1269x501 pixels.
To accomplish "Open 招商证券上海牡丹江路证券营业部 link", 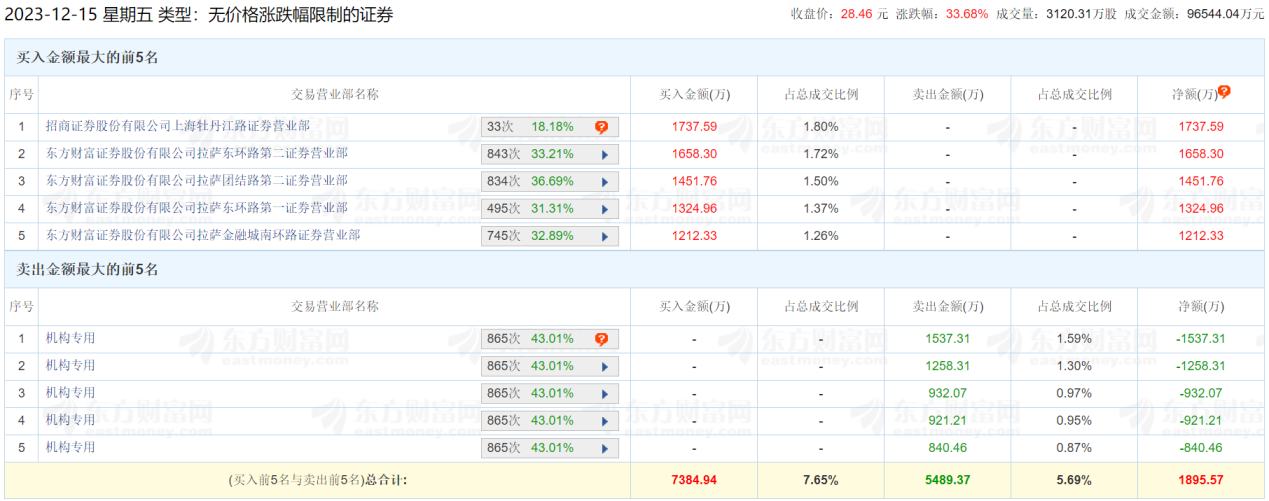I will pos(178,126).
